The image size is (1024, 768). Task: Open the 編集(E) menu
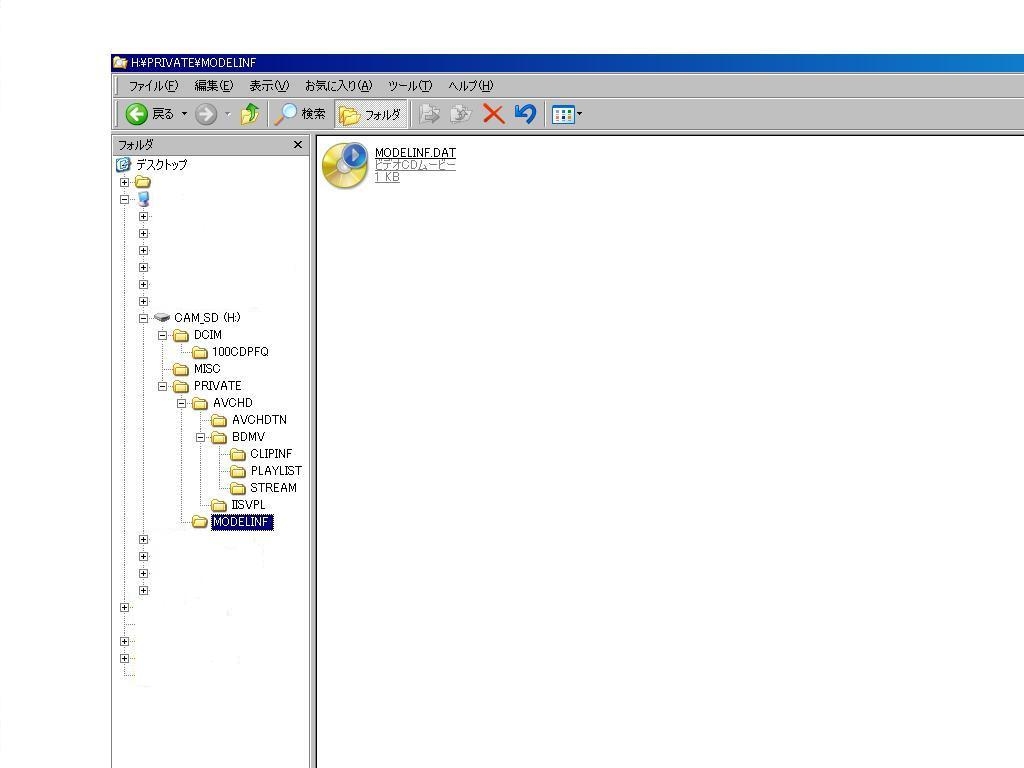coord(214,86)
